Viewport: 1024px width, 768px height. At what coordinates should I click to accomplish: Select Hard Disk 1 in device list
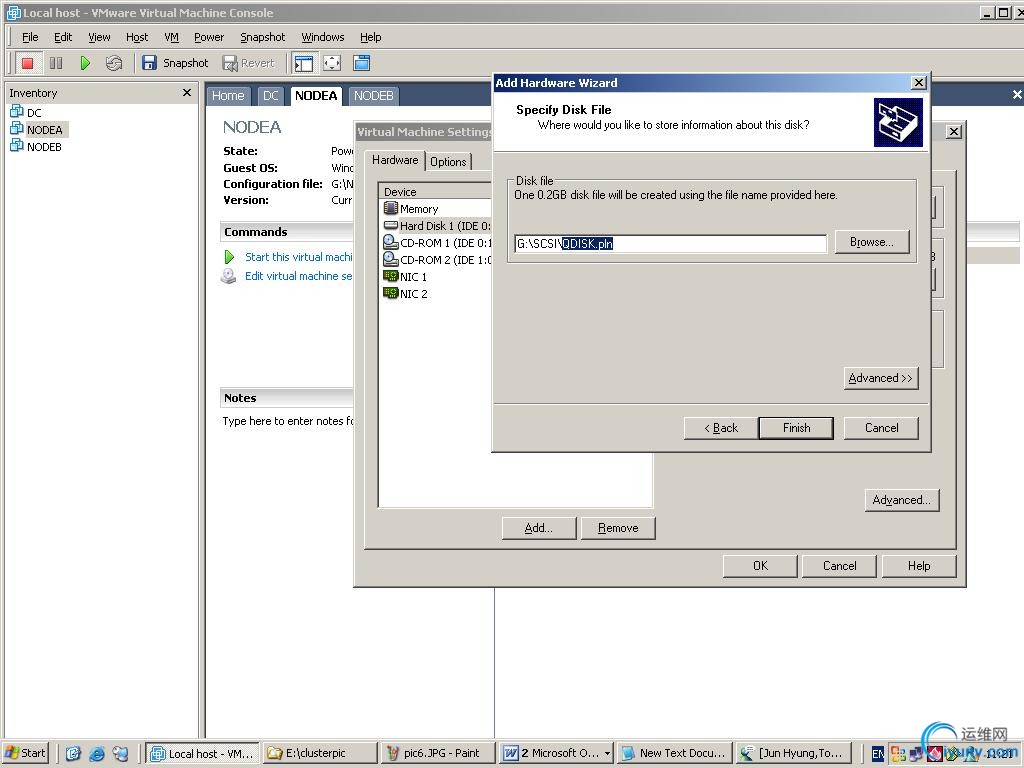(x=436, y=226)
